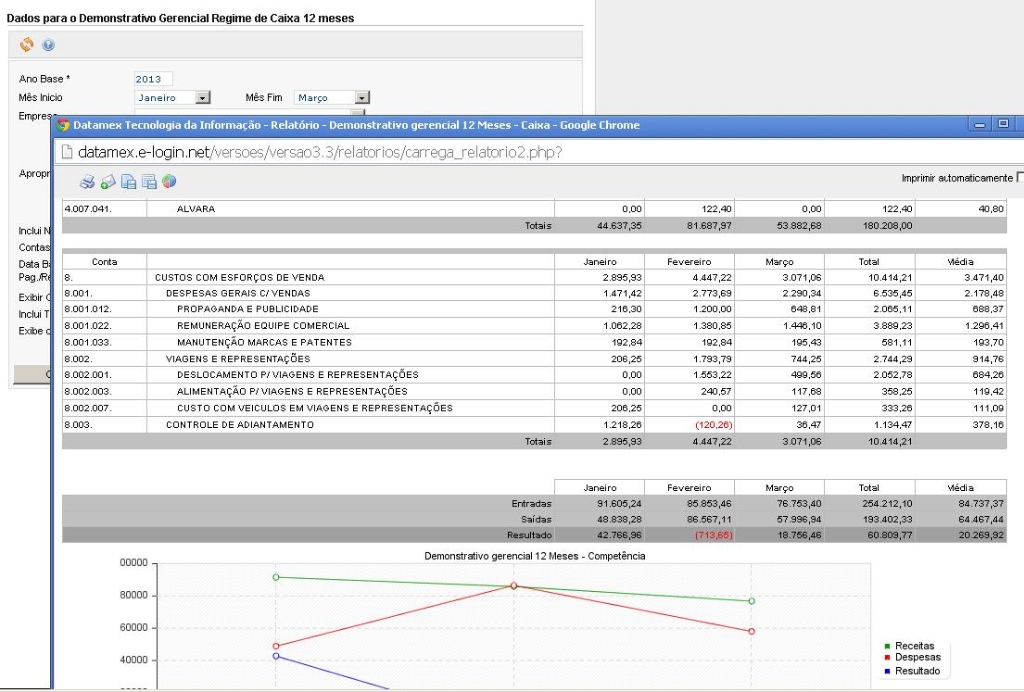
Task: Click the Média header in the custos table
Action: (x=960, y=261)
